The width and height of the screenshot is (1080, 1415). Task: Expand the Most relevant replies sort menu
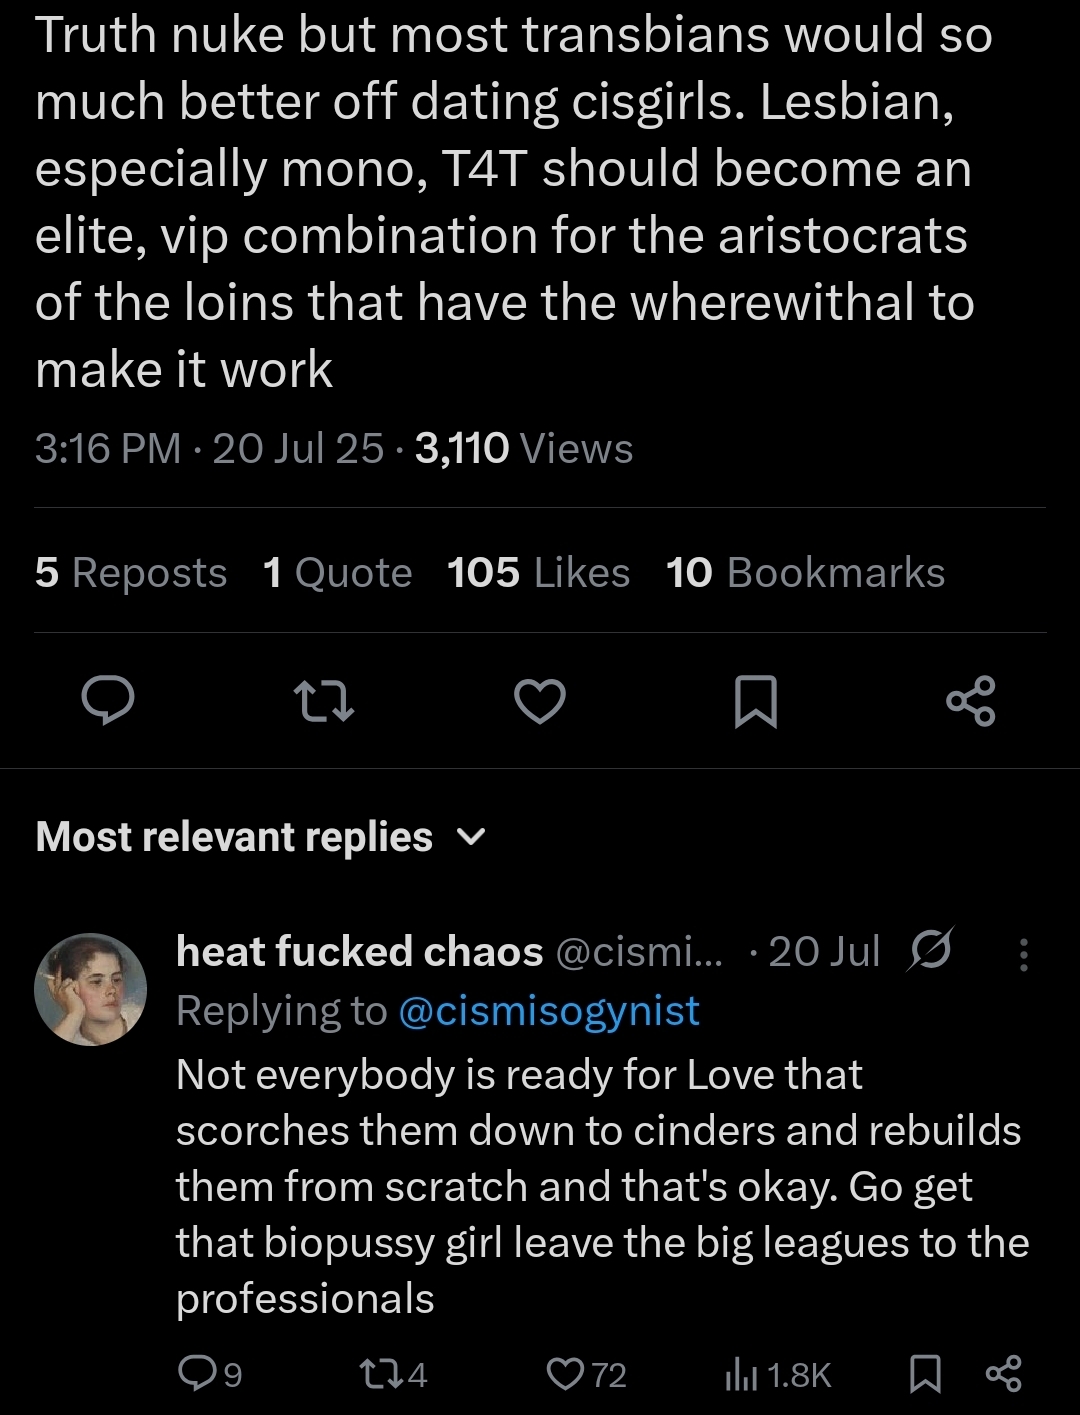234,837
